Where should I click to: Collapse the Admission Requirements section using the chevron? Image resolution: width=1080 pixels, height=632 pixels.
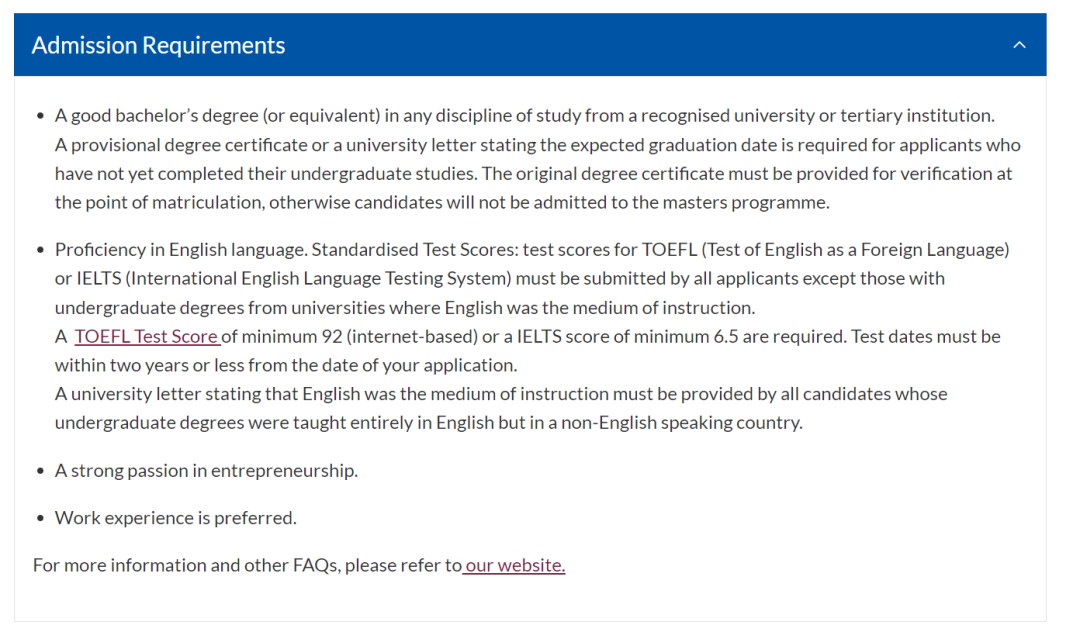pyautogui.click(x=1019, y=45)
